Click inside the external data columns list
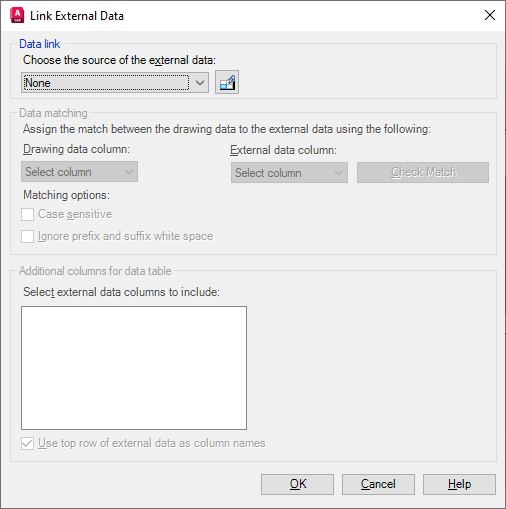 coord(134,368)
